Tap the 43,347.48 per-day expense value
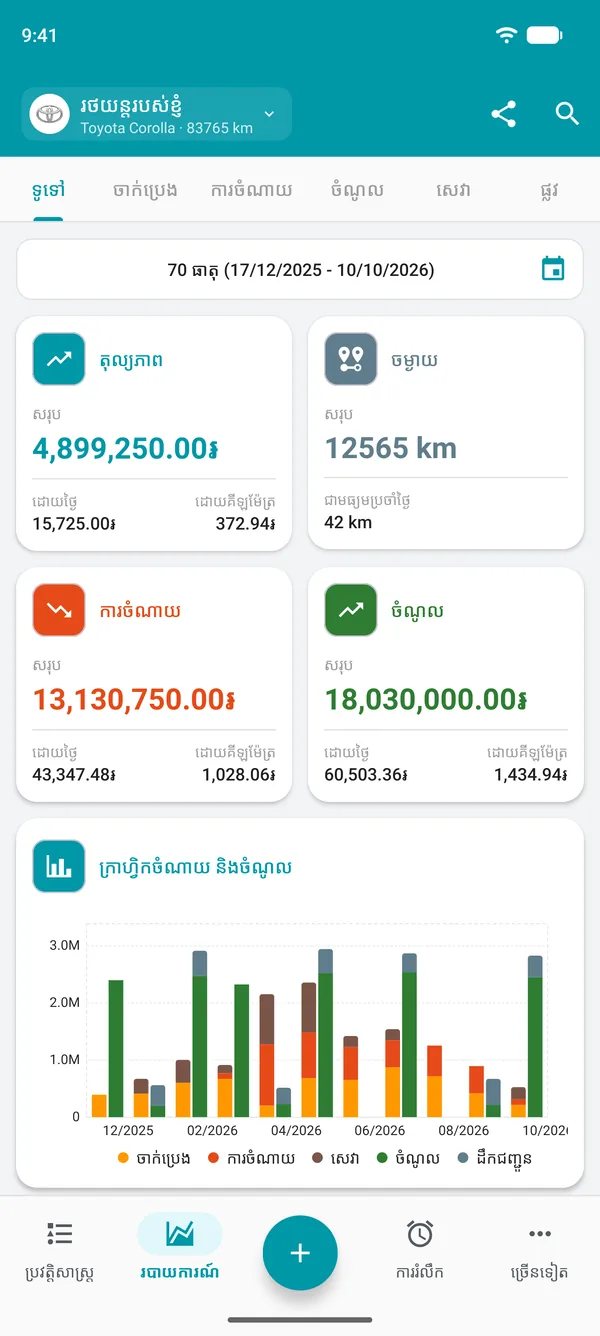This screenshot has width=600, height=1336. 74,774
